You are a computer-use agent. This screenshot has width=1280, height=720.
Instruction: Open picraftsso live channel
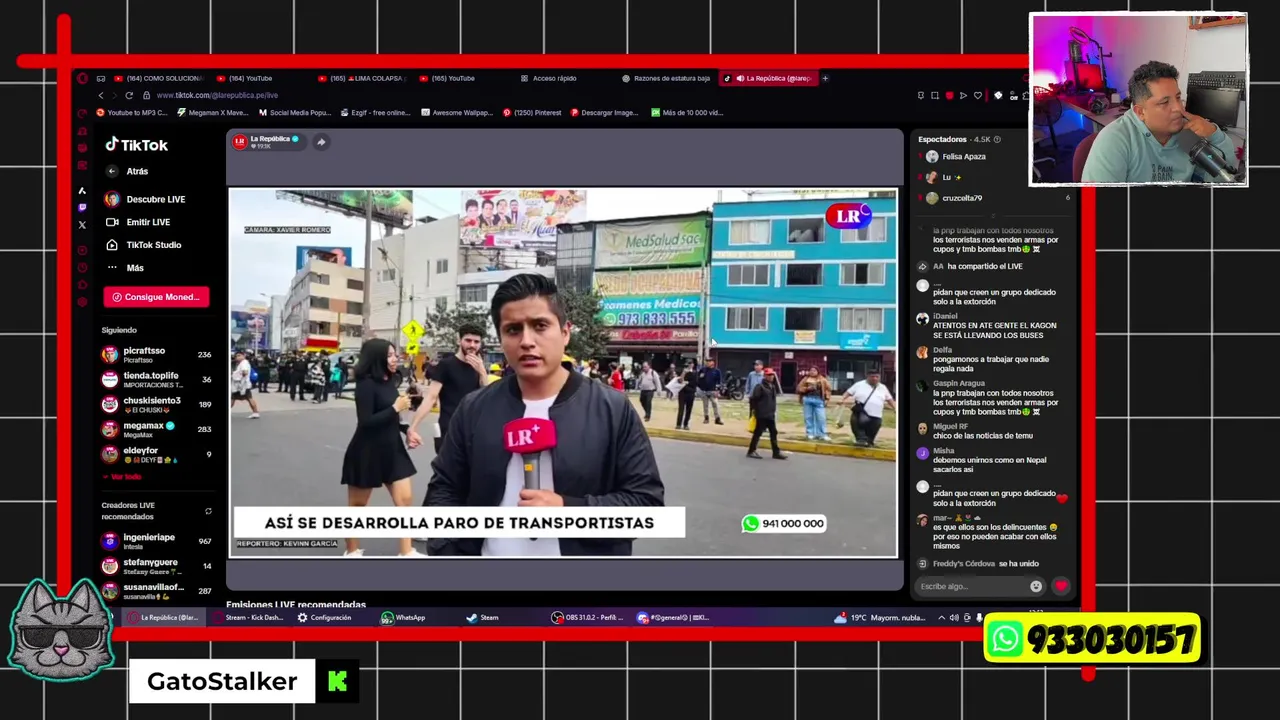click(x=156, y=354)
